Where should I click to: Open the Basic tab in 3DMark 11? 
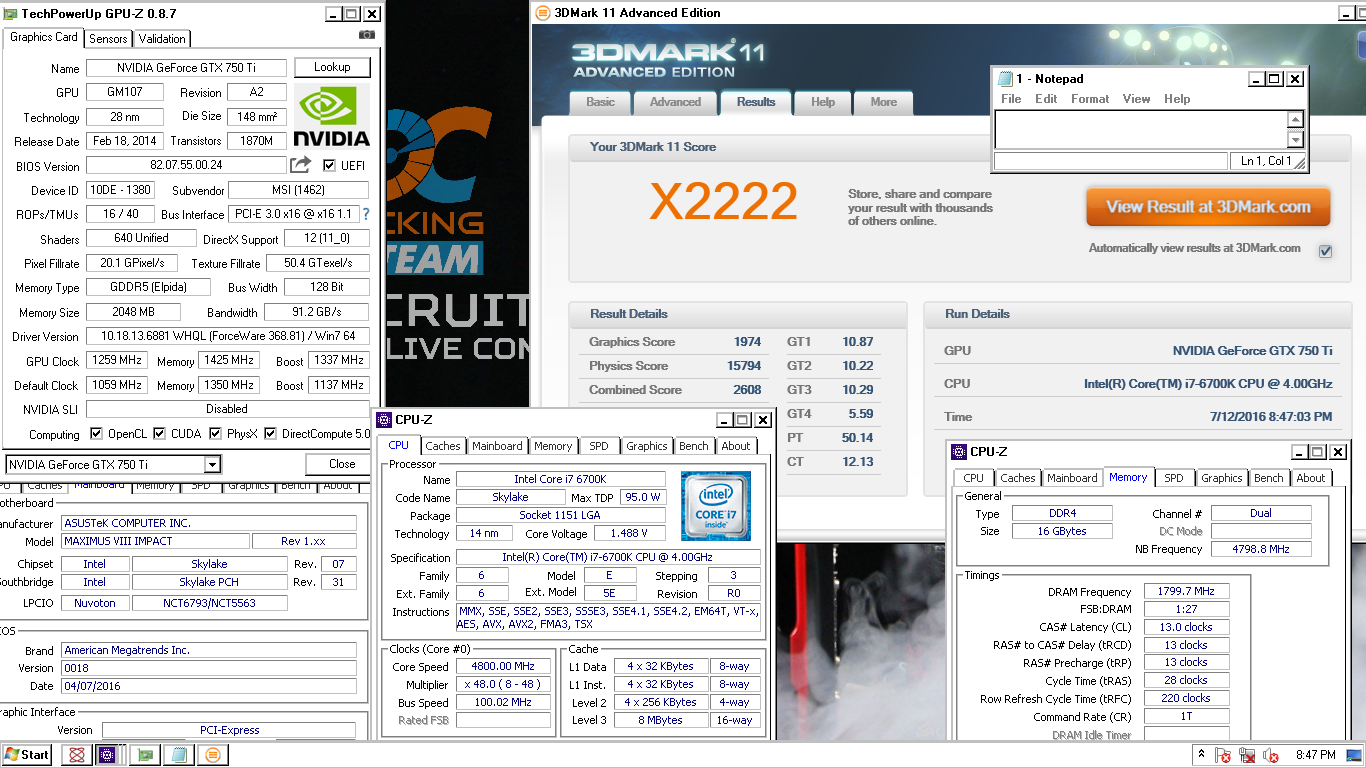coord(600,102)
